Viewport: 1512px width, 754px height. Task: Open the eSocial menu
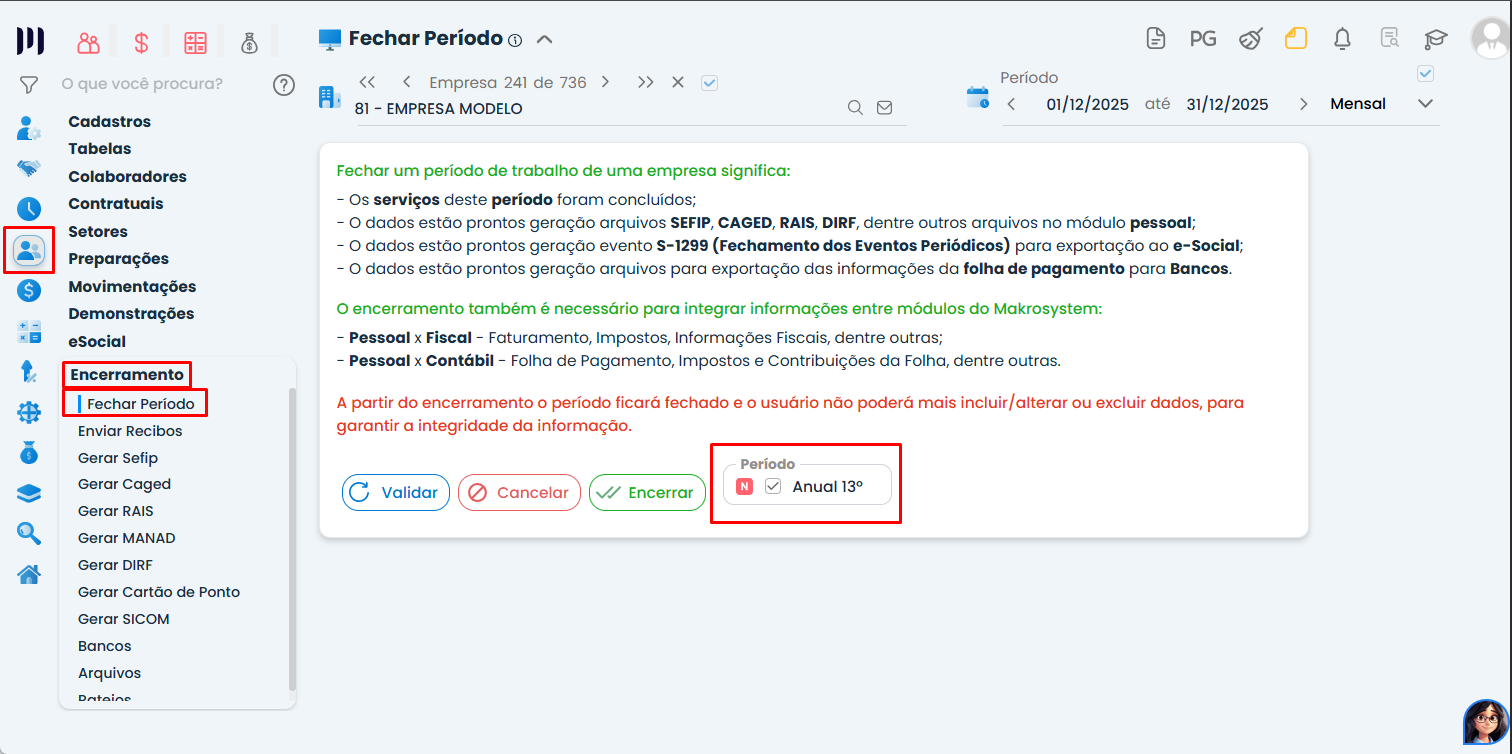point(97,342)
